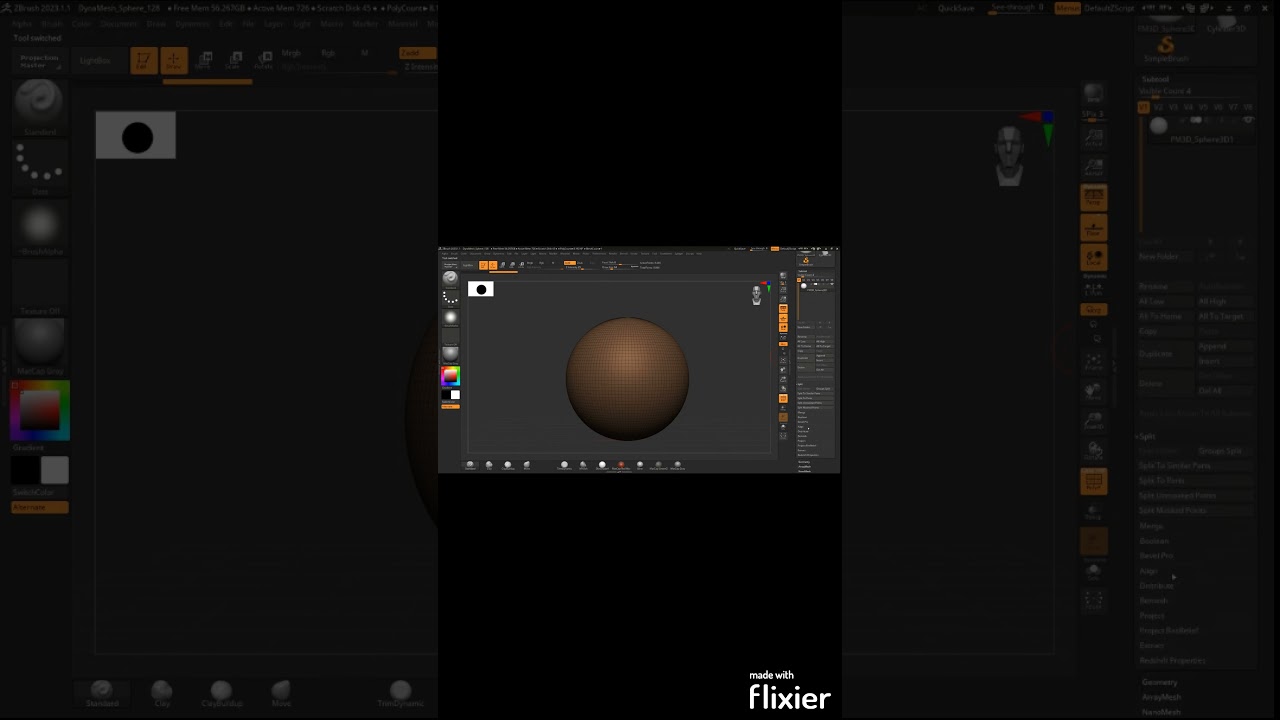Toggle Local symmetry button in center right shelf

tap(783, 328)
